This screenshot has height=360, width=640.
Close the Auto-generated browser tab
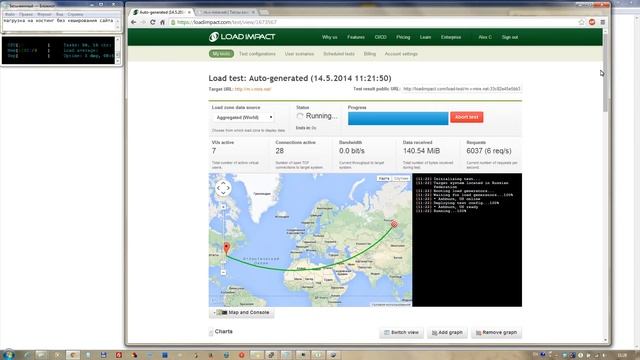pyautogui.click(x=189, y=12)
